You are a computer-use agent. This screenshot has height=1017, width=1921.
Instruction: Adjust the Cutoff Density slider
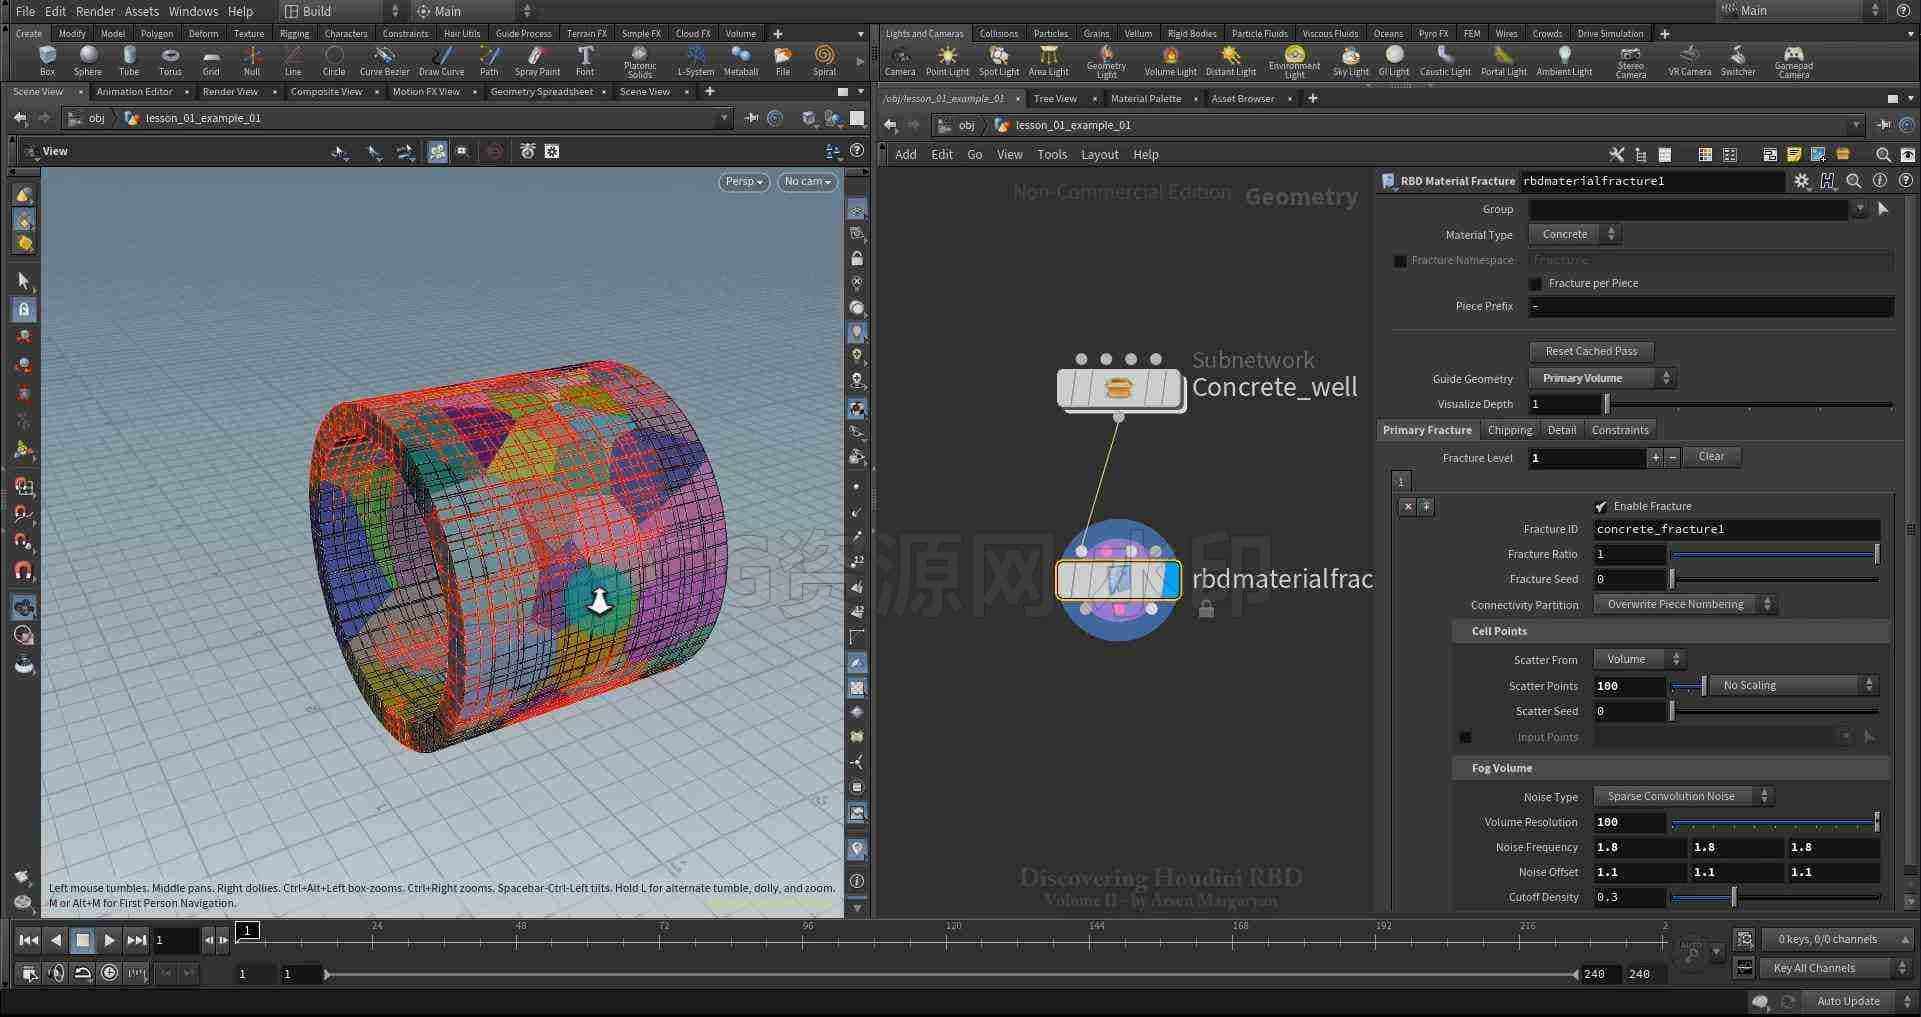1775,898
